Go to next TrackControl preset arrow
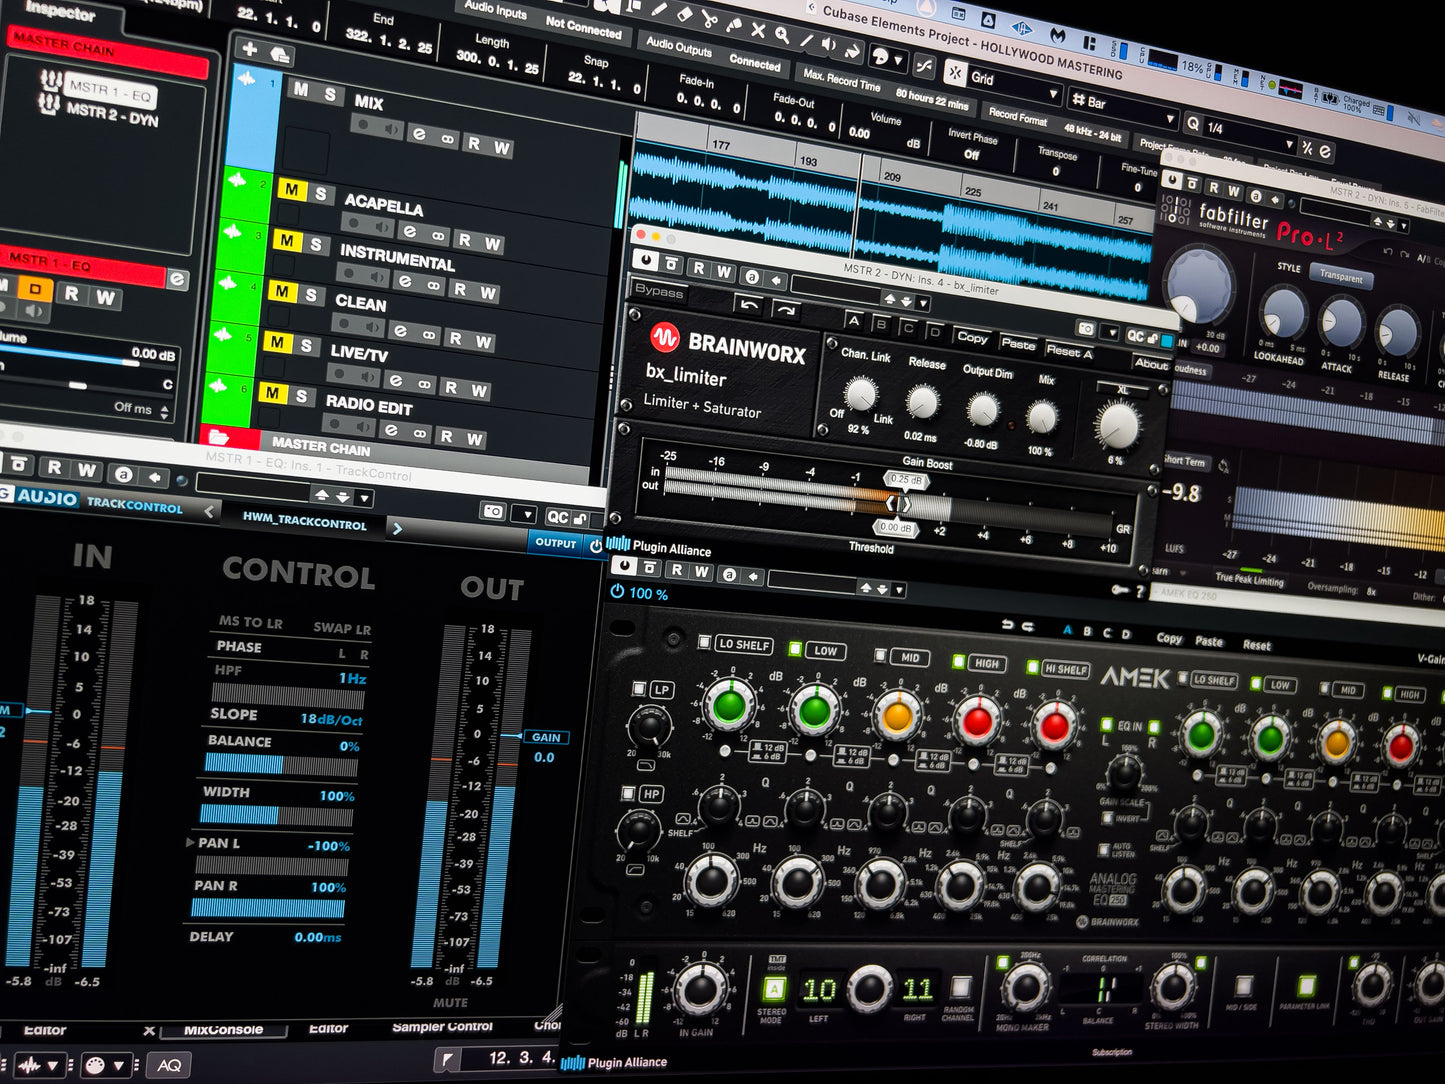The height and width of the screenshot is (1084, 1445). (397, 528)
